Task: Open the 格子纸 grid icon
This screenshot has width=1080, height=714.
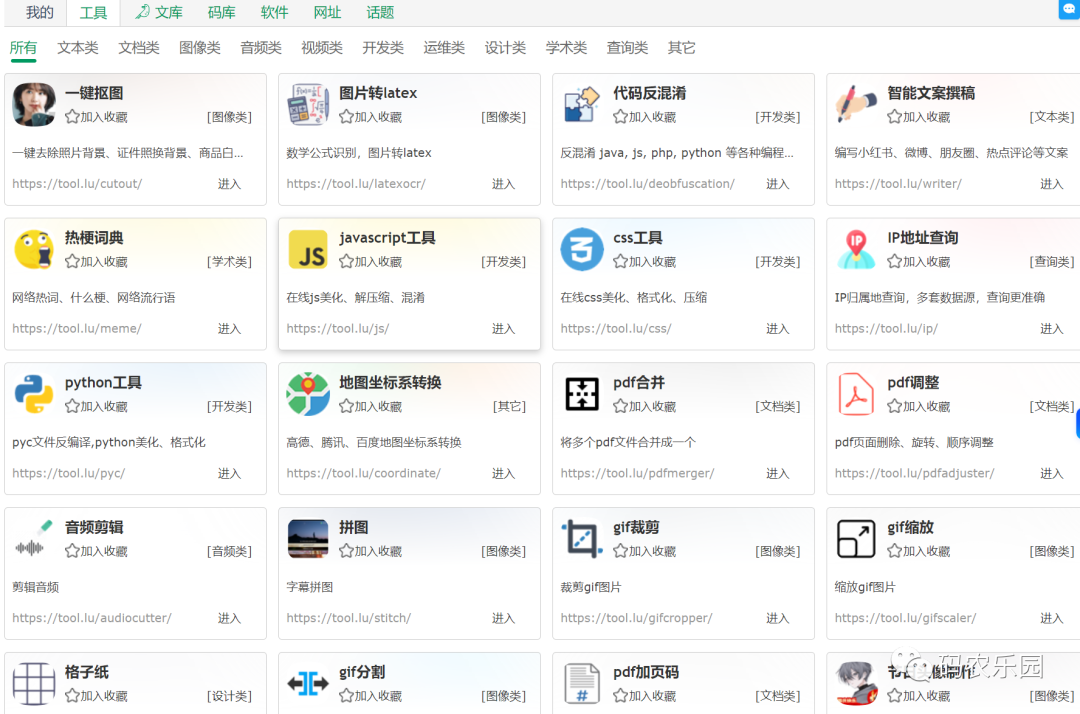Action: click(34, 684)
